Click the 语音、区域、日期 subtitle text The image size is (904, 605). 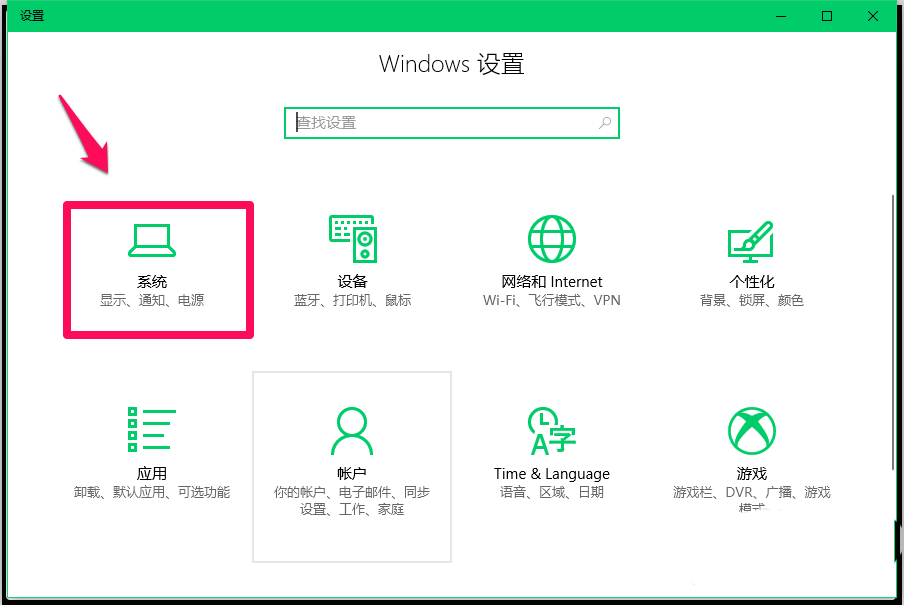551,491
